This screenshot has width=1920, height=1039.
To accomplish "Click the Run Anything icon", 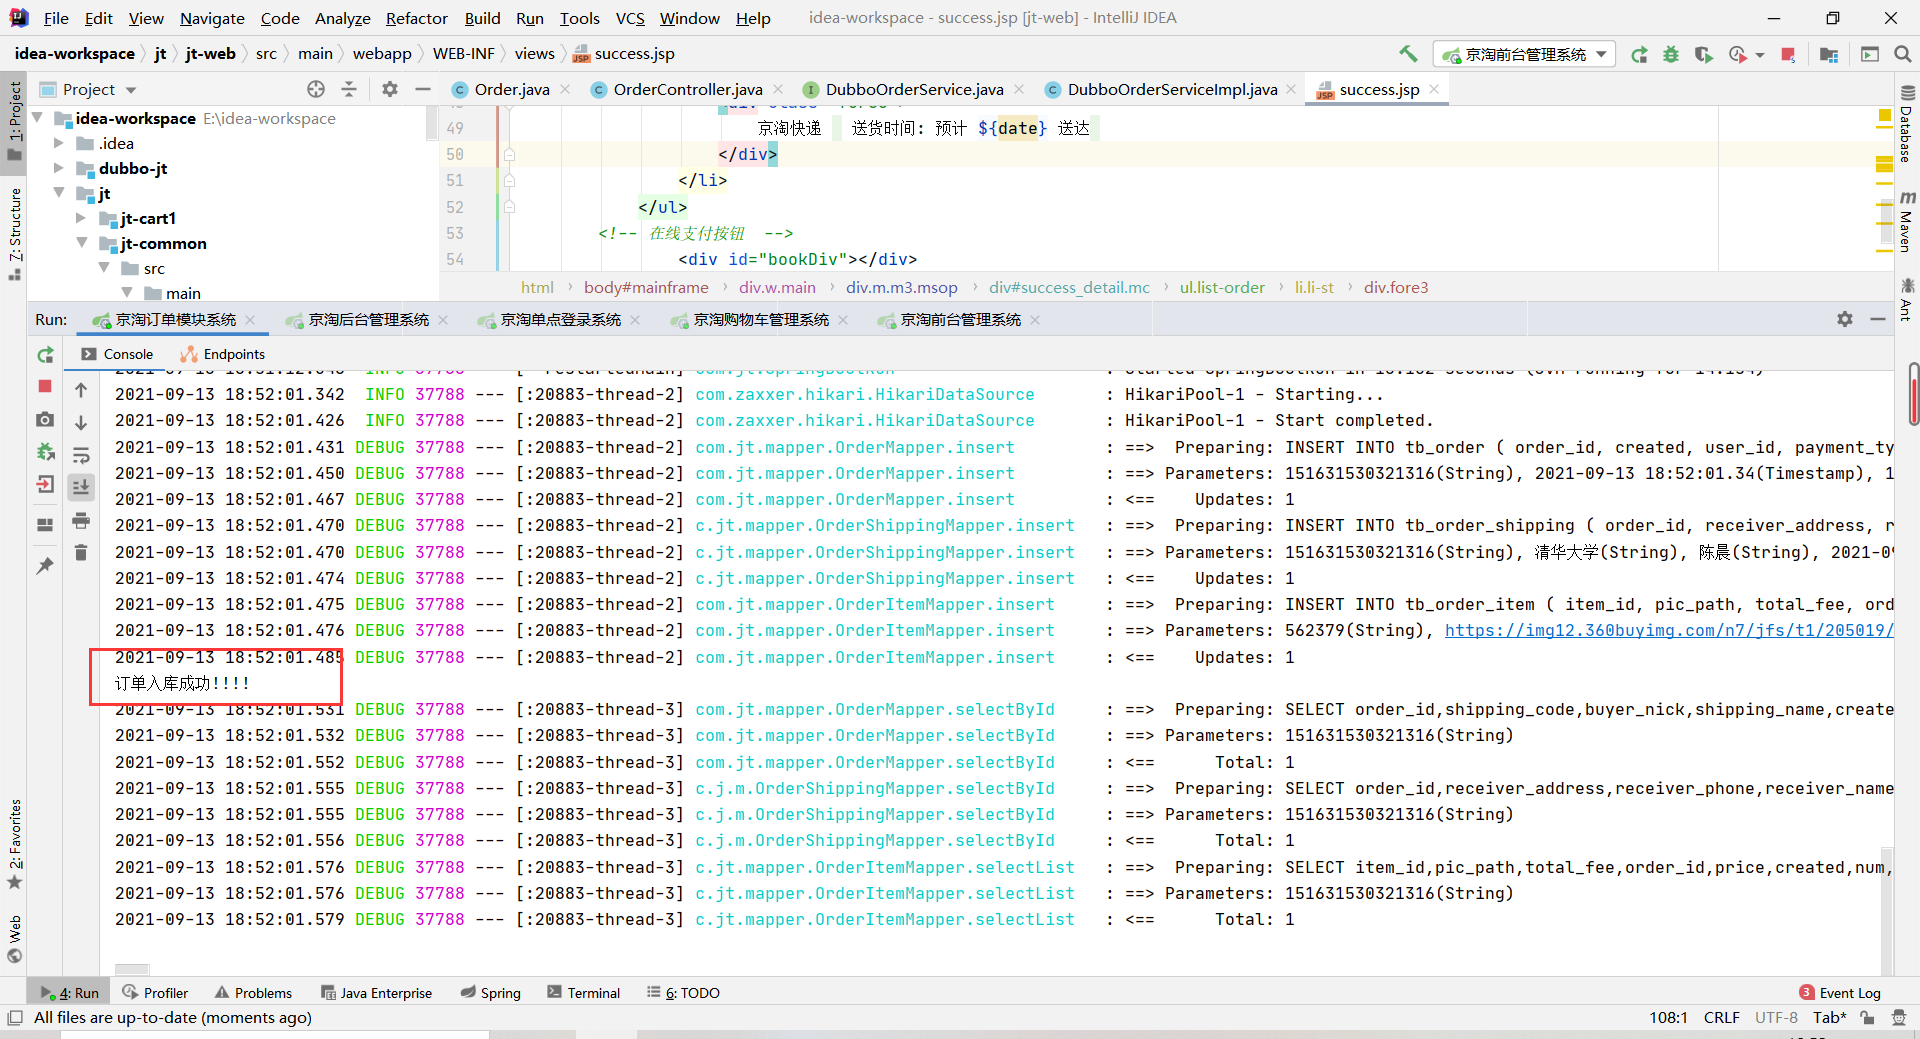I will (1870, 54).
